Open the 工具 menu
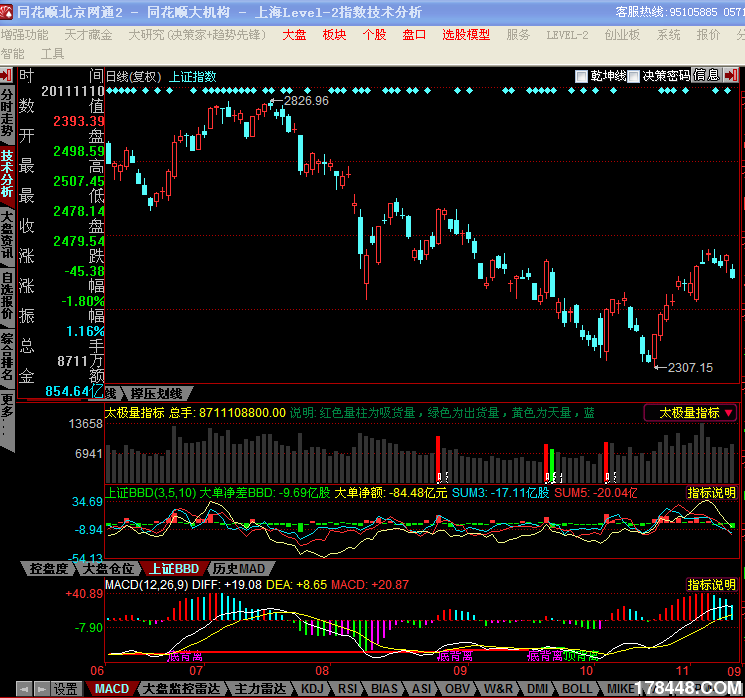Image resolution: width=745 pixels, height=698 pixels. tap(52, 54)
